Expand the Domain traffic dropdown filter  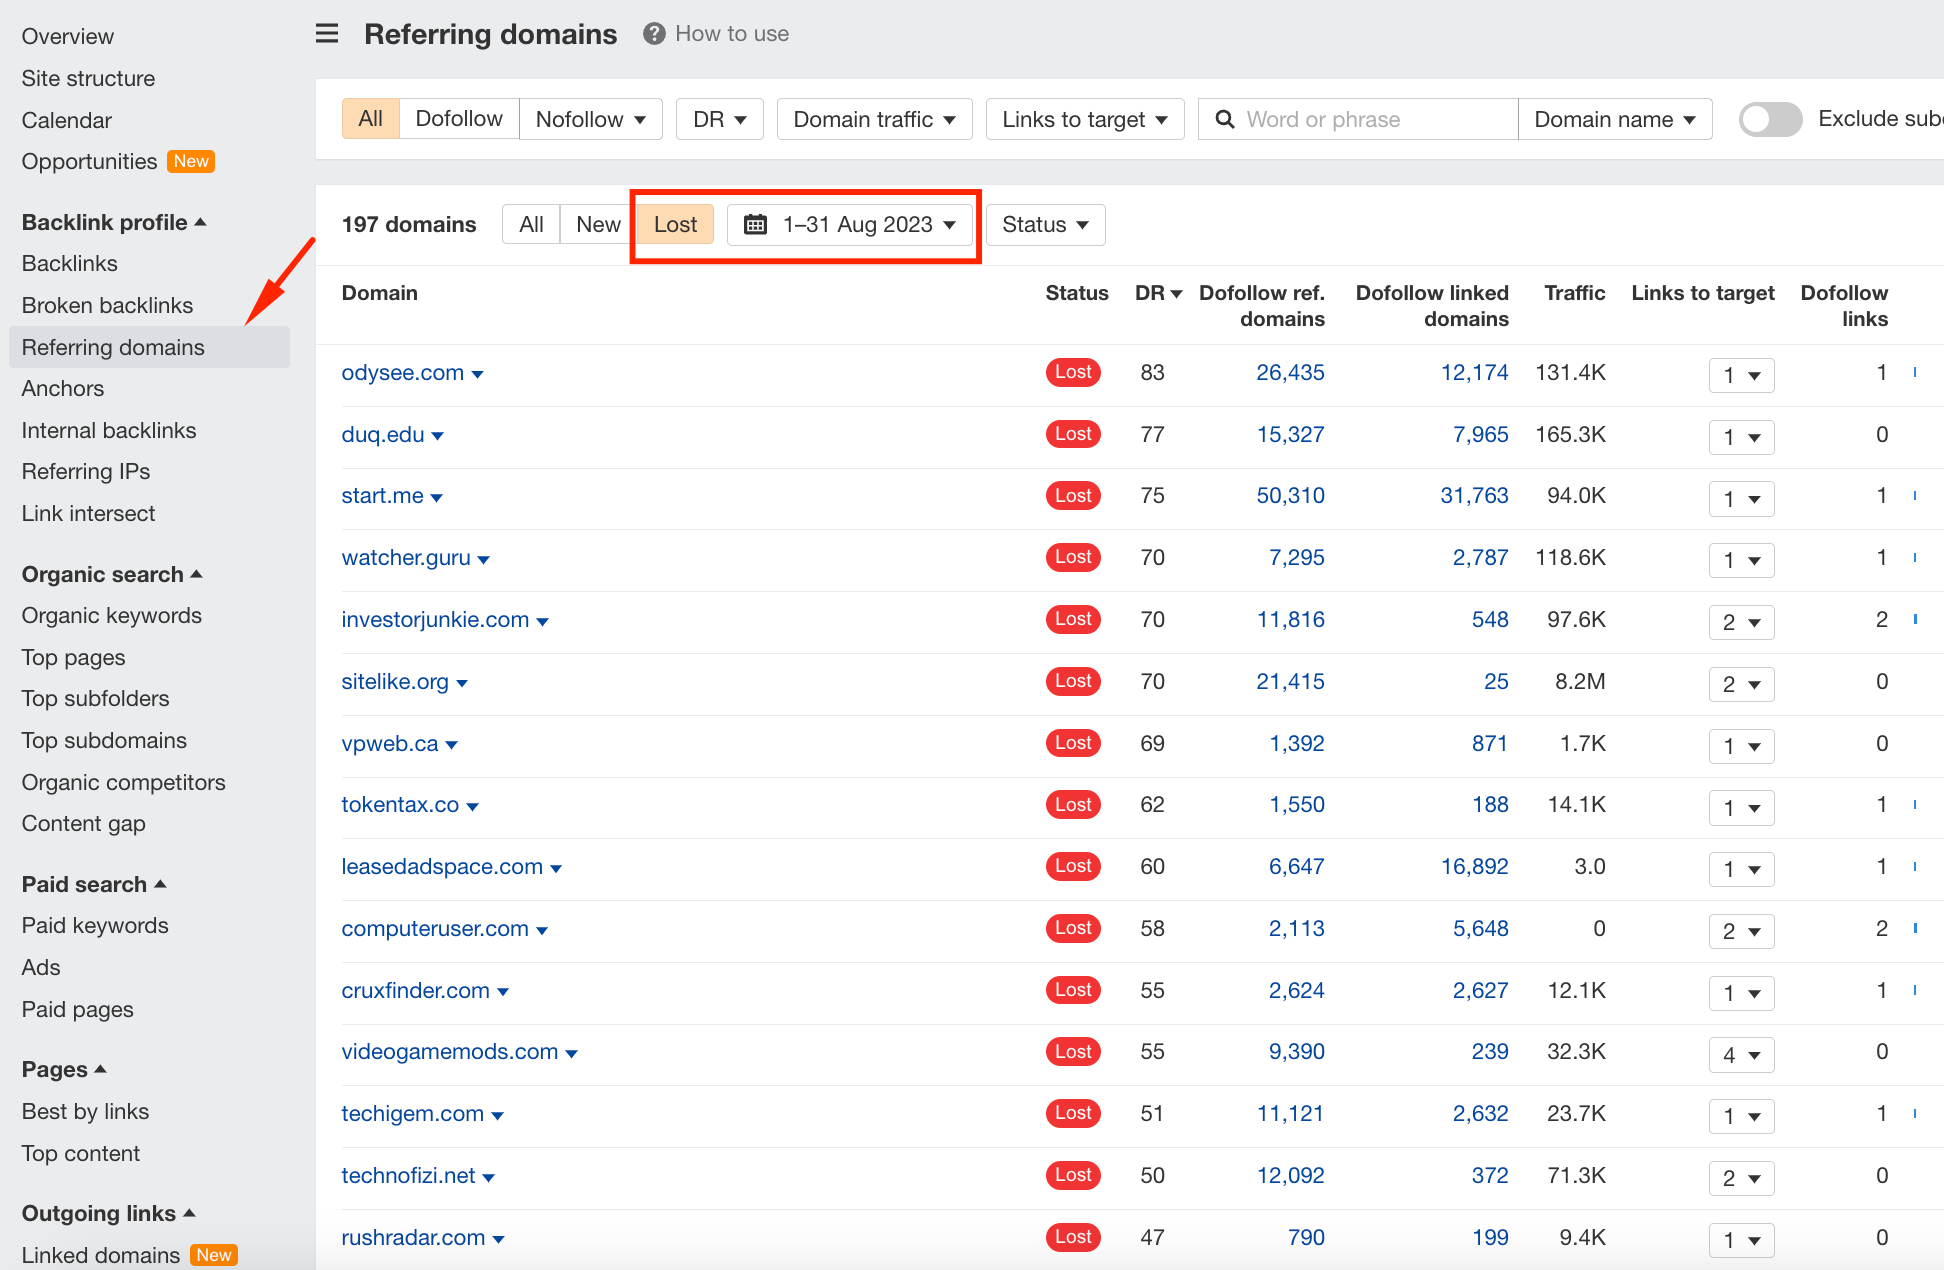click(874, 119)
